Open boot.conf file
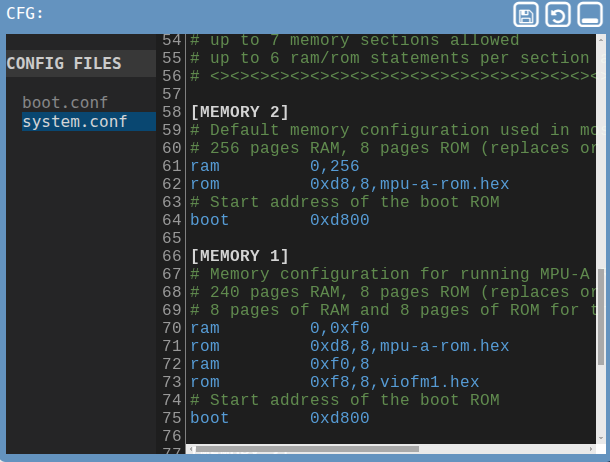Screen dimensions: 610x462 coord(65,103)
